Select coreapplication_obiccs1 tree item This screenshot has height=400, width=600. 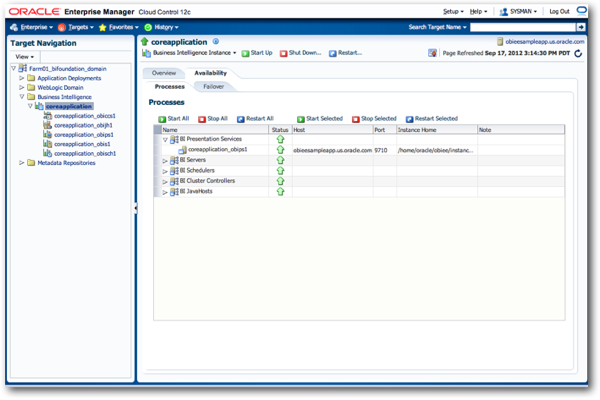(85, 116)
